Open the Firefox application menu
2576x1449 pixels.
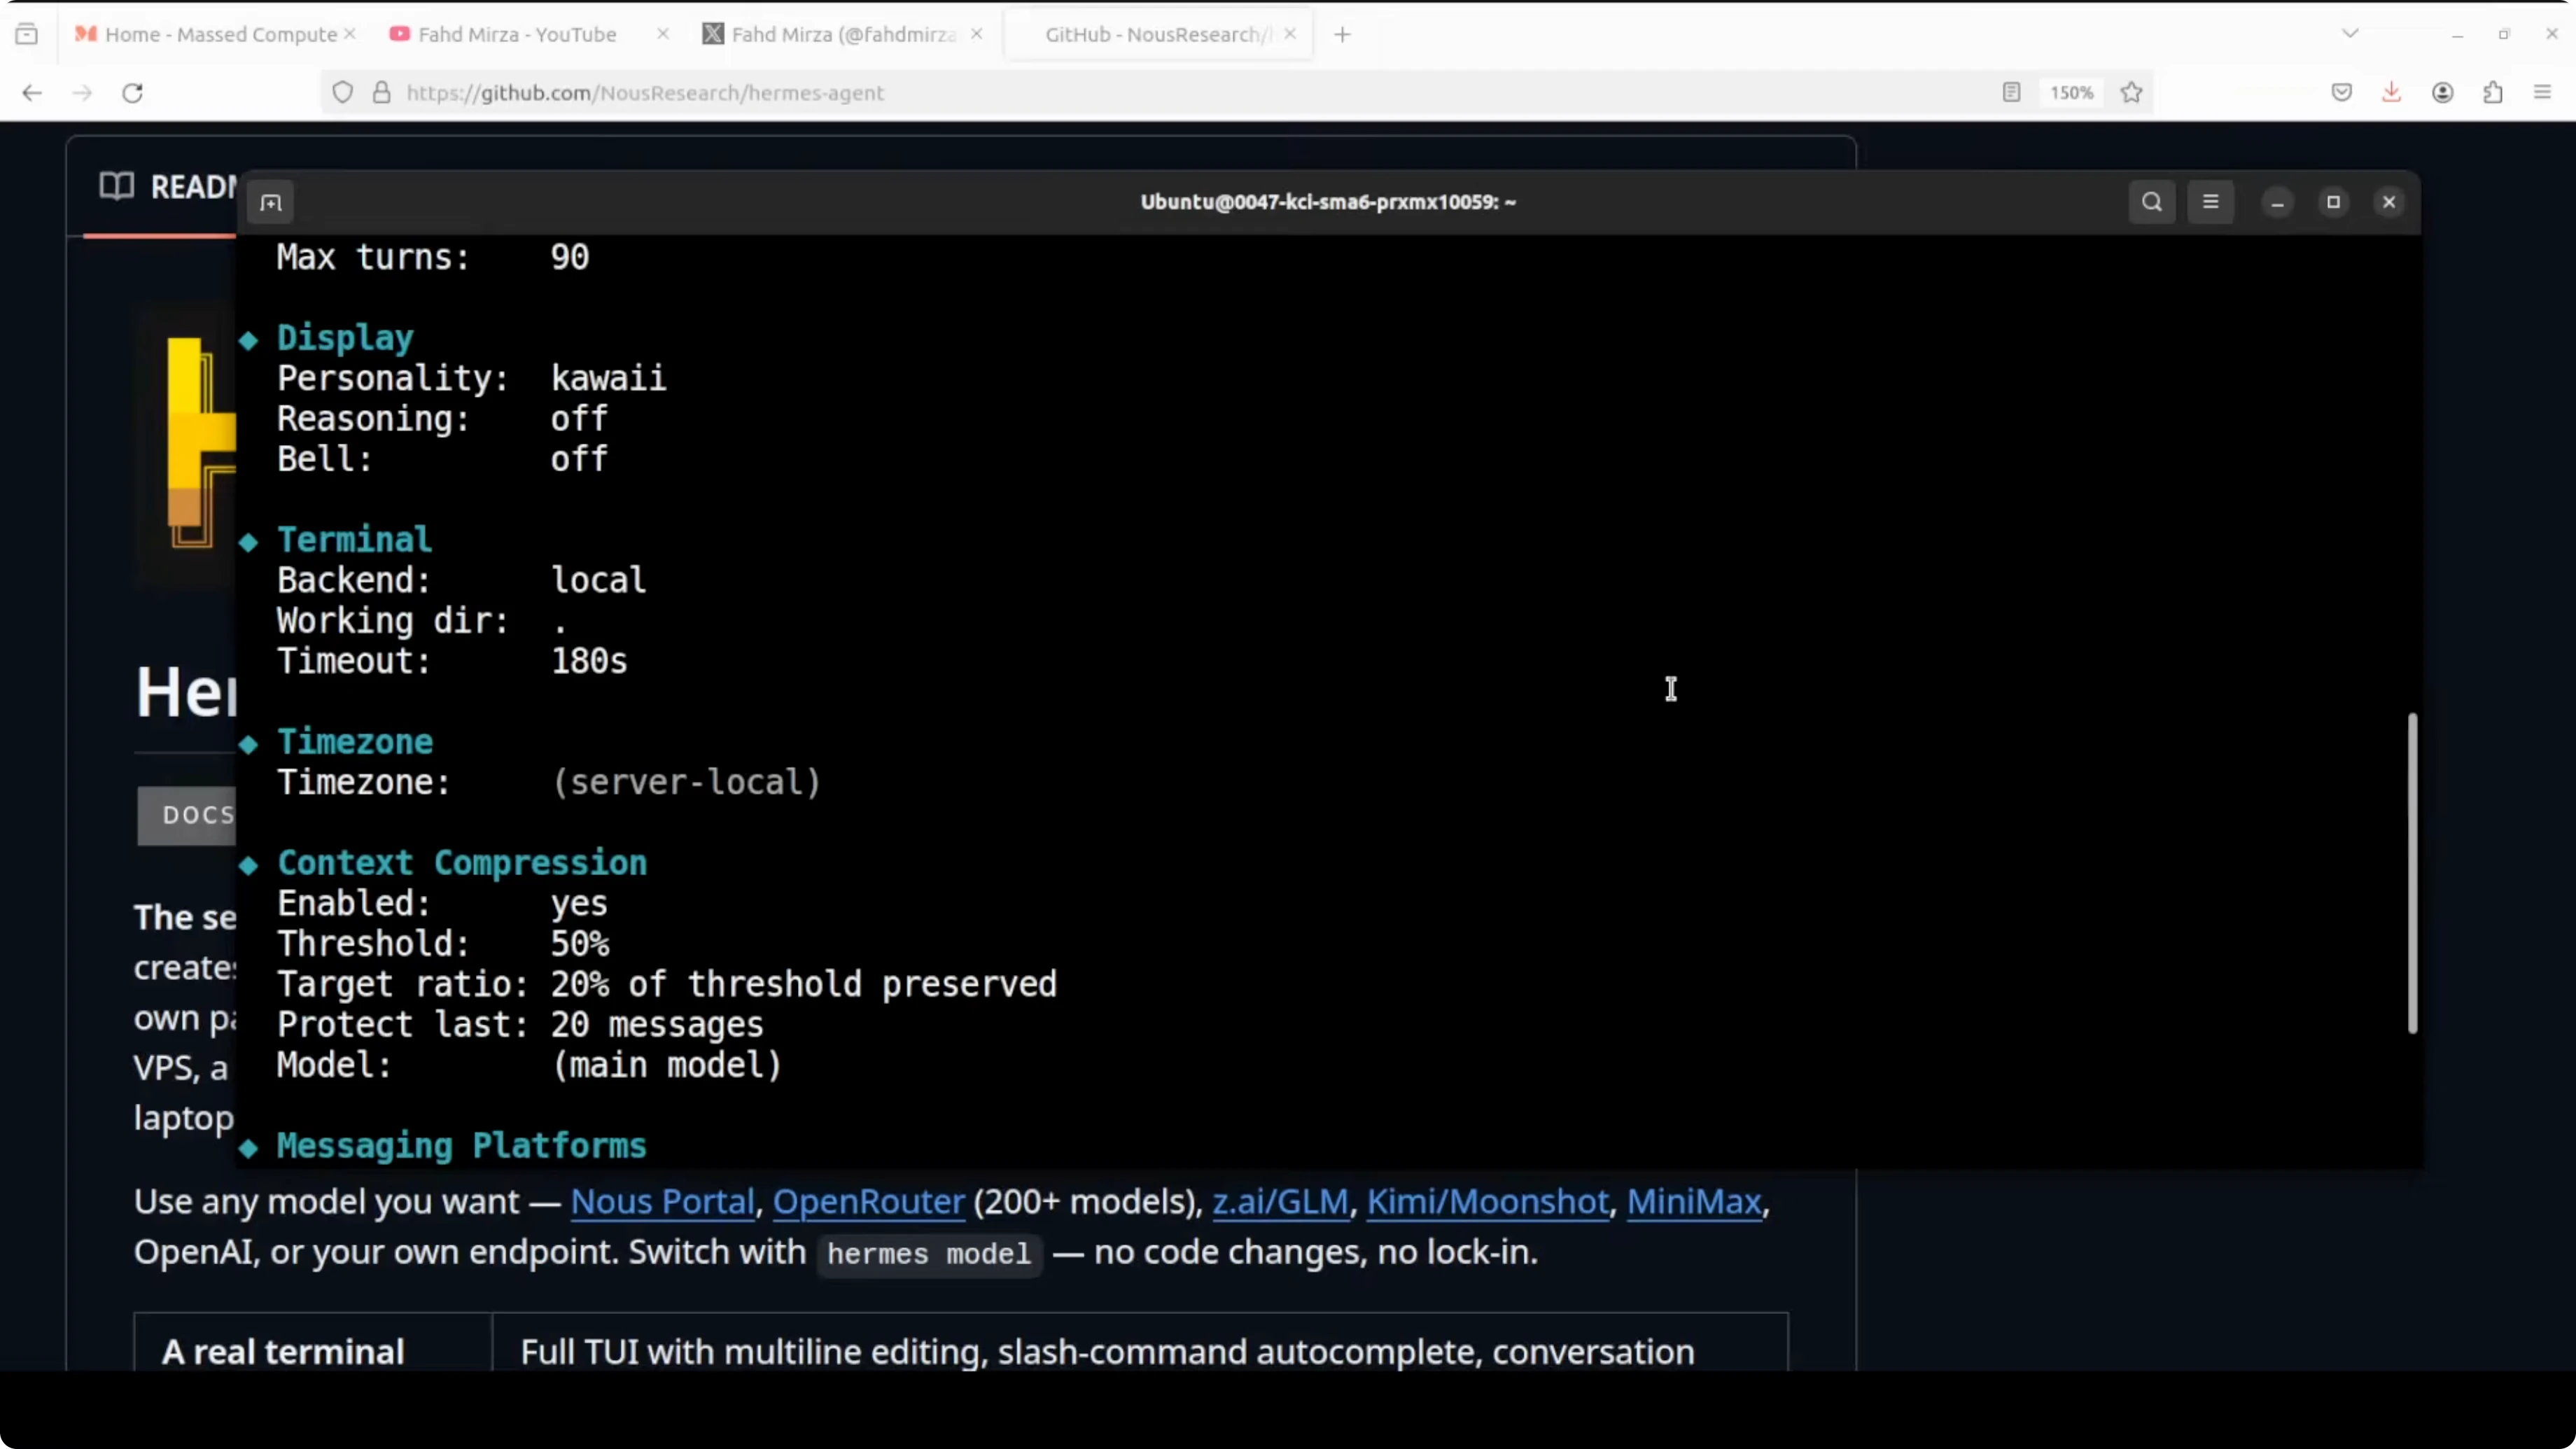(x=2542, y=93)
